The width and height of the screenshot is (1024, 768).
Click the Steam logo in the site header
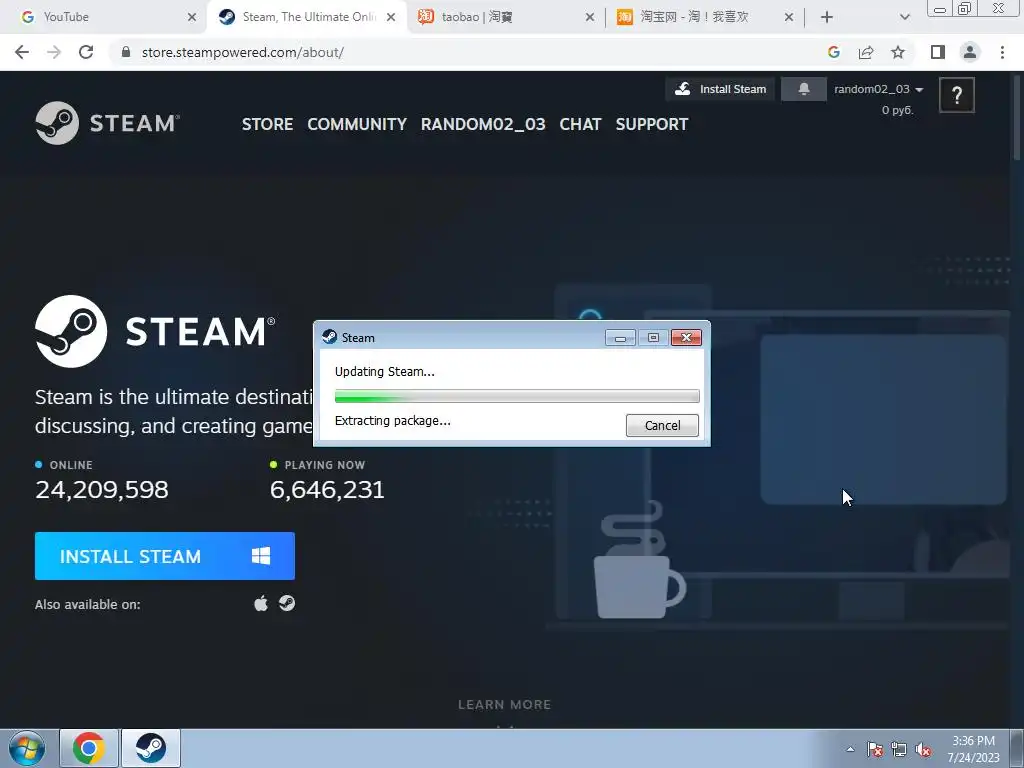tap(107, 123)
